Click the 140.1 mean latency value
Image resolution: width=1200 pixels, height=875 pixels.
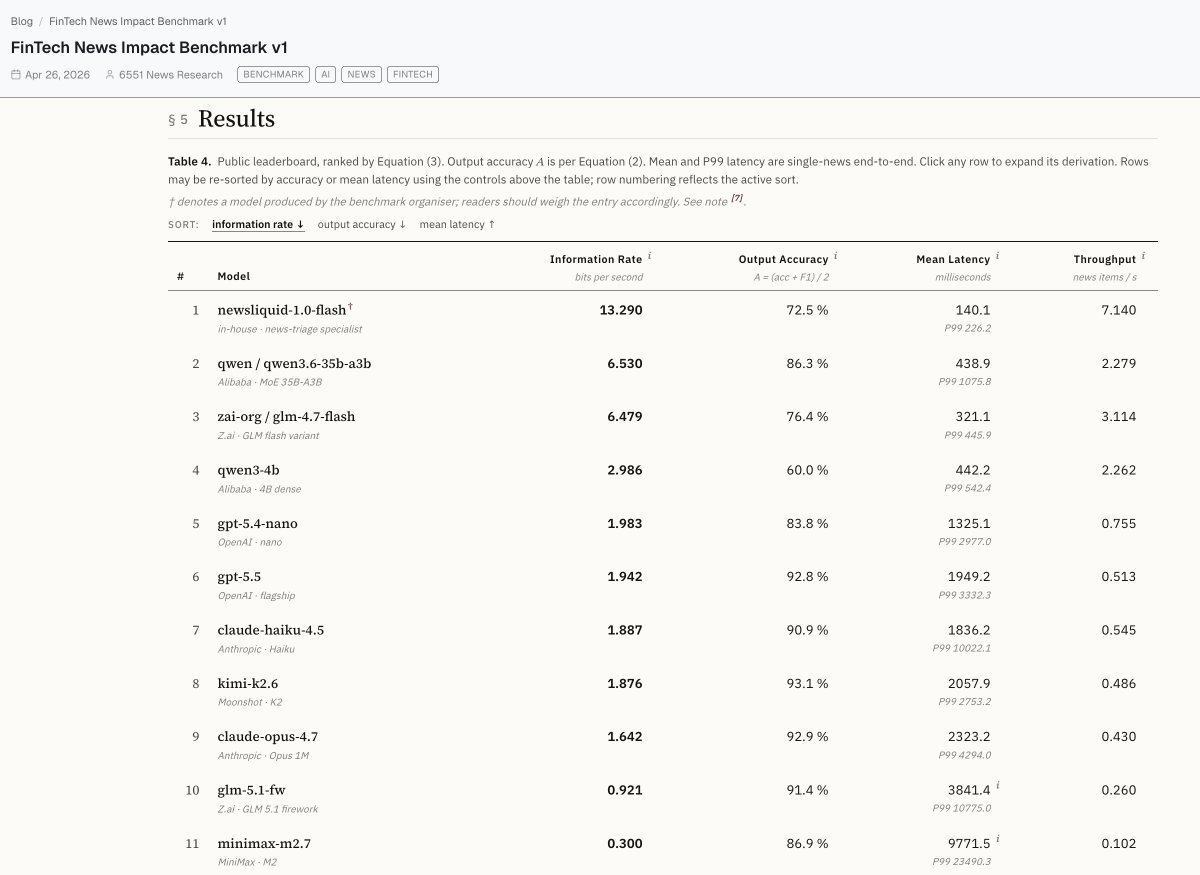point(973,310)
